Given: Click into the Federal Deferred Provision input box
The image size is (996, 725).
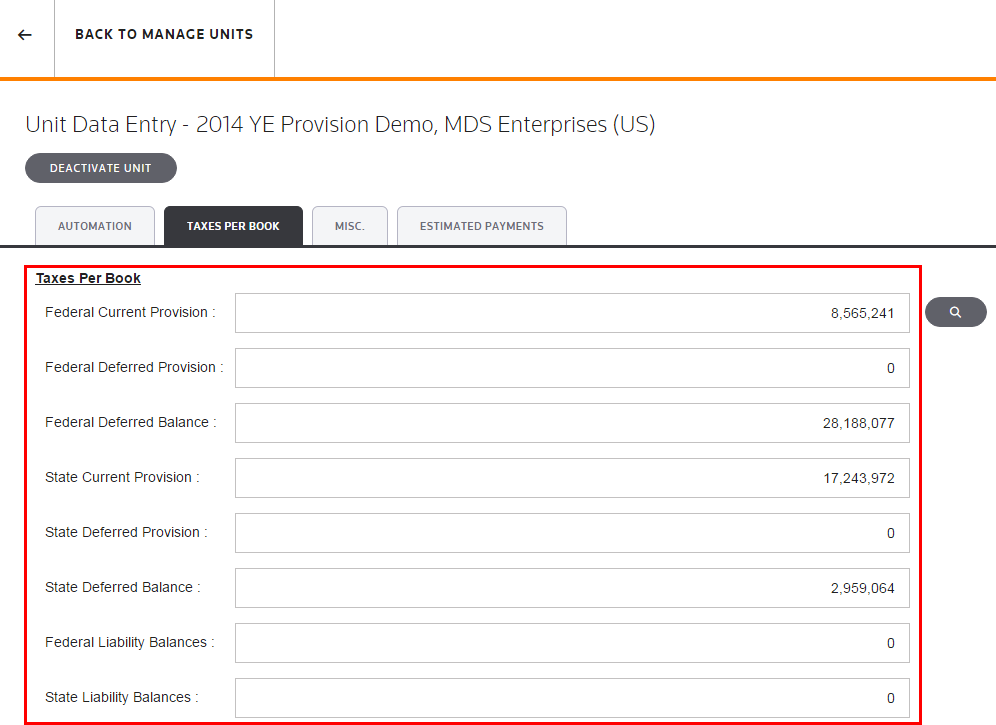Looking at the screenshot, I should pyautogui.click(x=572, y=368).
